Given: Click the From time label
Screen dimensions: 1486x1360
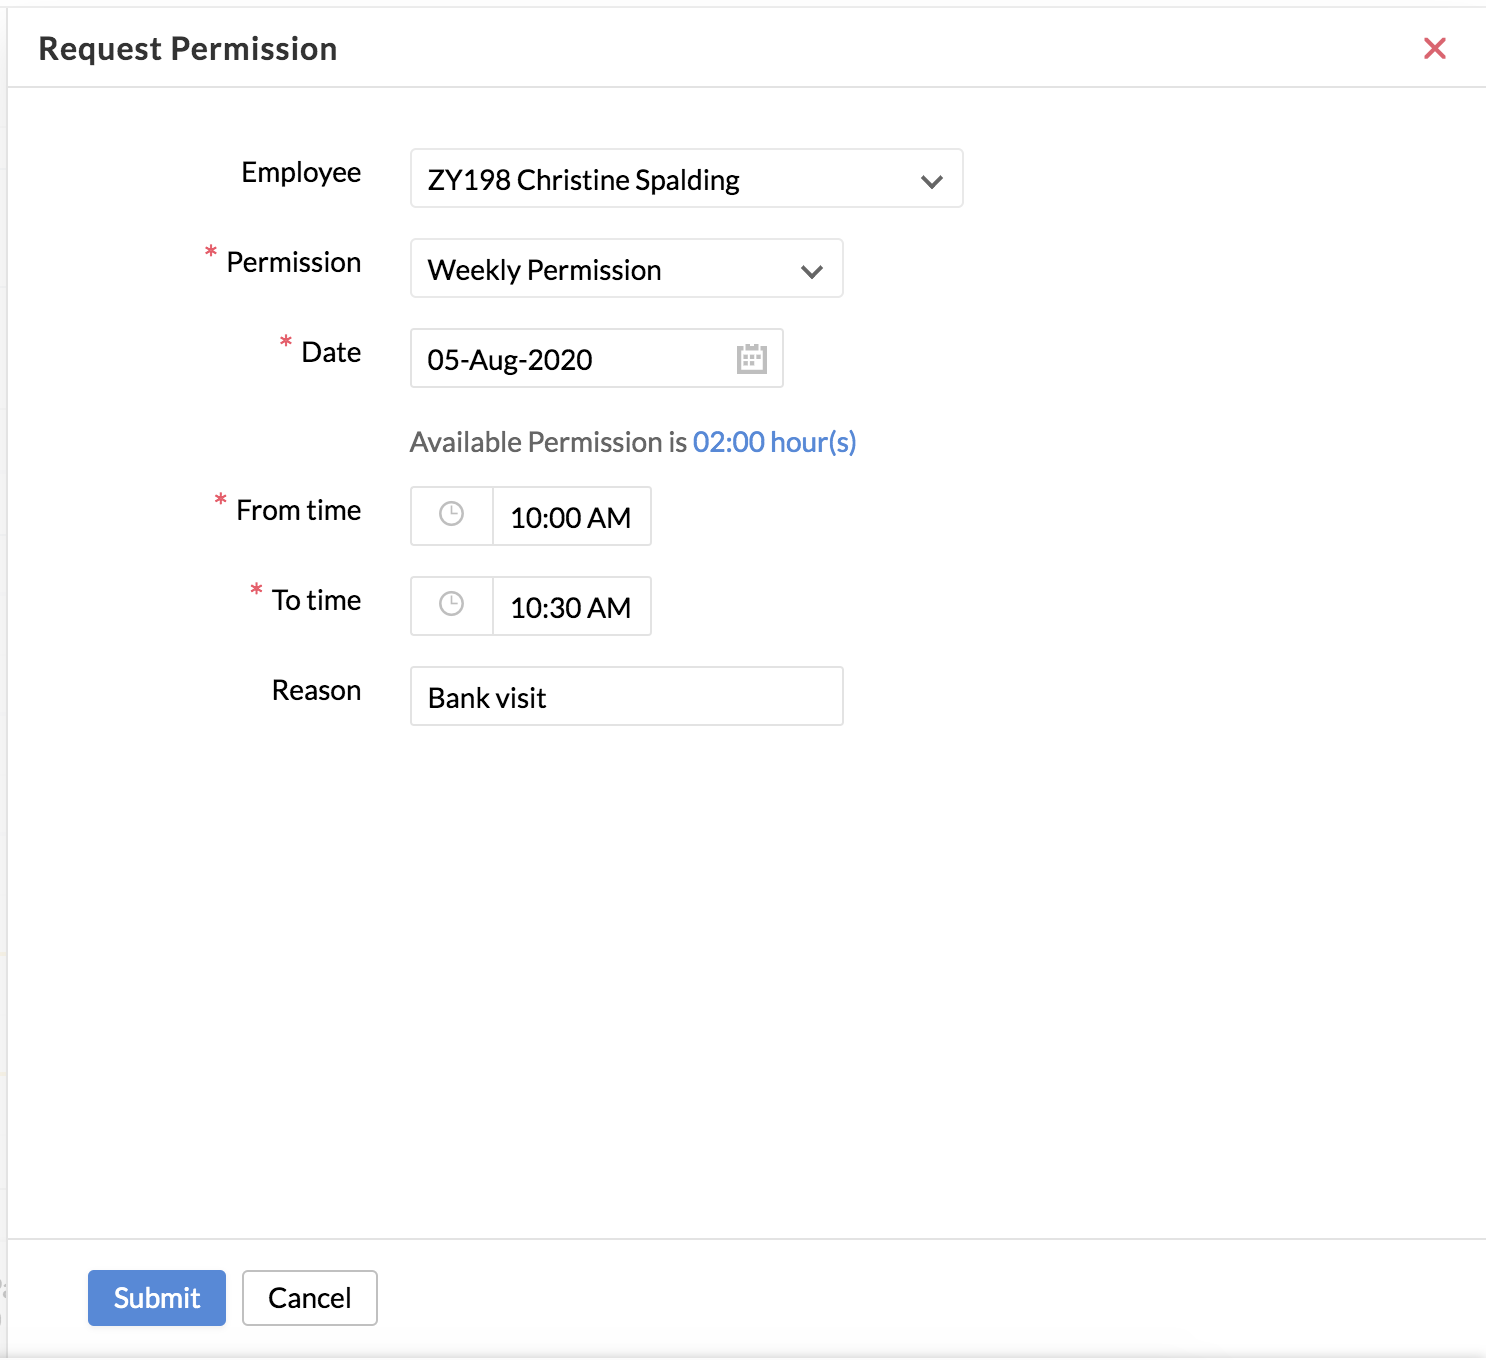Looking at the screenshot, I should tap(298, 511).
